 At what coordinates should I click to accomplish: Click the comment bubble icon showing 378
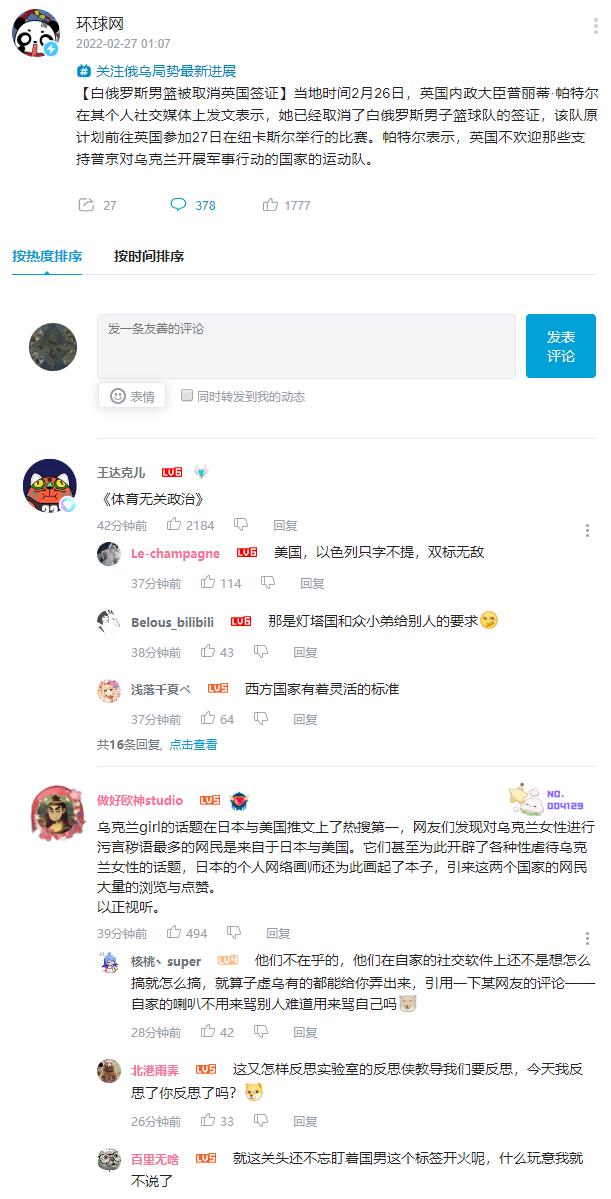coord(178,204)
